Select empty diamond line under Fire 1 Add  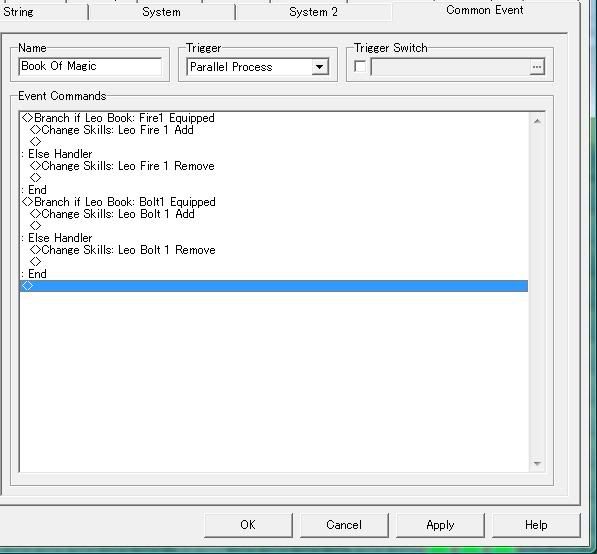[273, 142]
